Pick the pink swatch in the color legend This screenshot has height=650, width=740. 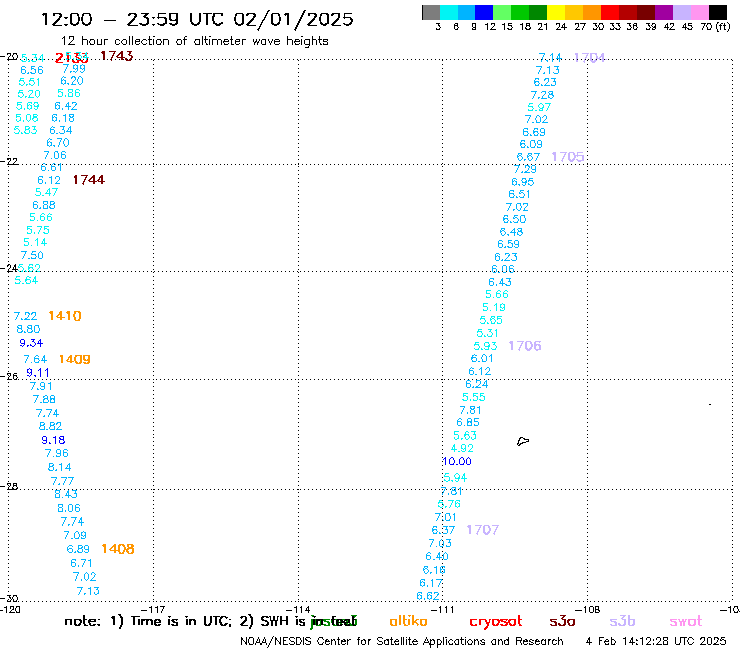pyautogui.click(x=700, y=12)
